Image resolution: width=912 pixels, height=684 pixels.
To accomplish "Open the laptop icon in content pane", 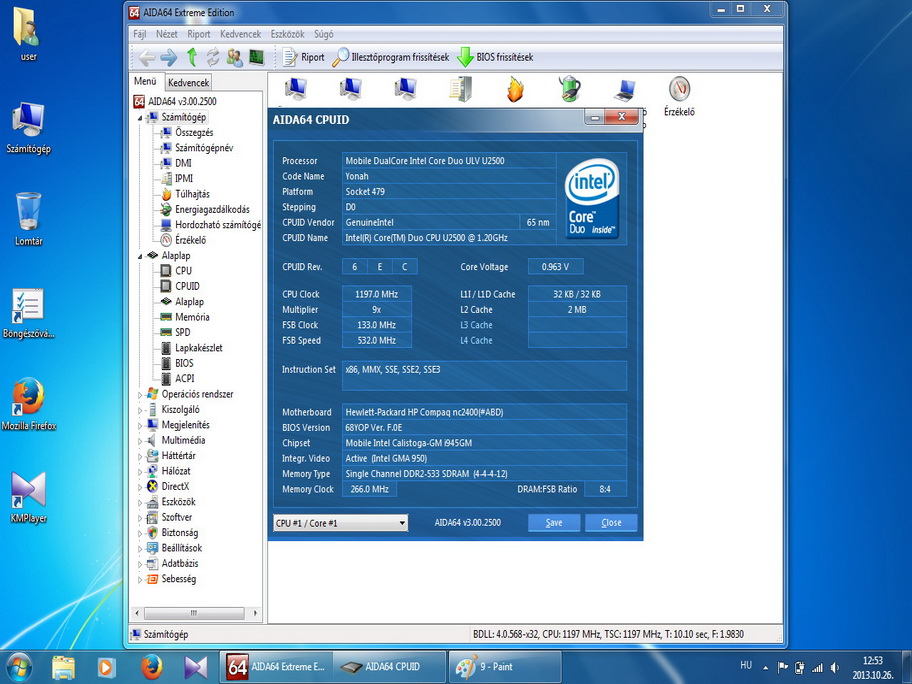I will tap(625, 90).
